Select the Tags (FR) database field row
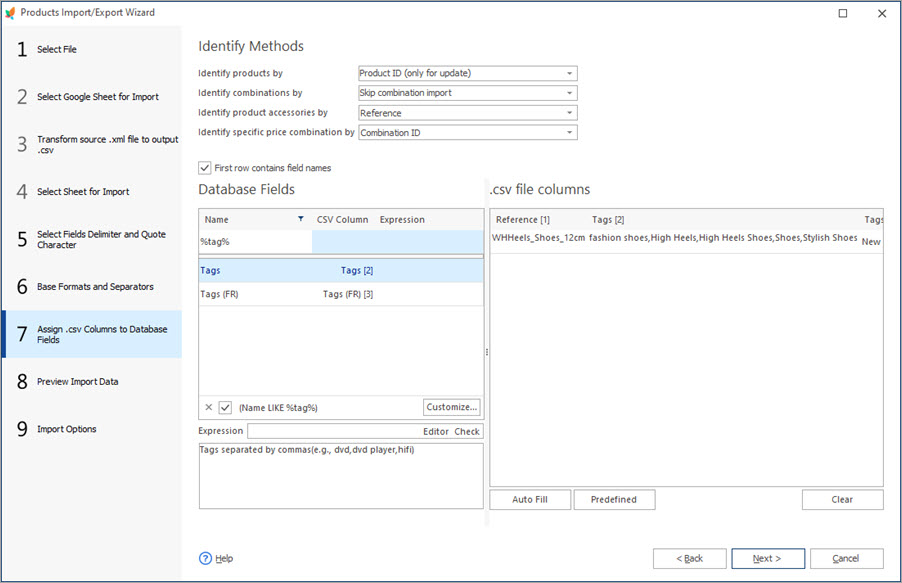Image resolution: width=902 pixels, height=583 pixels. click(x=341, y=294)
